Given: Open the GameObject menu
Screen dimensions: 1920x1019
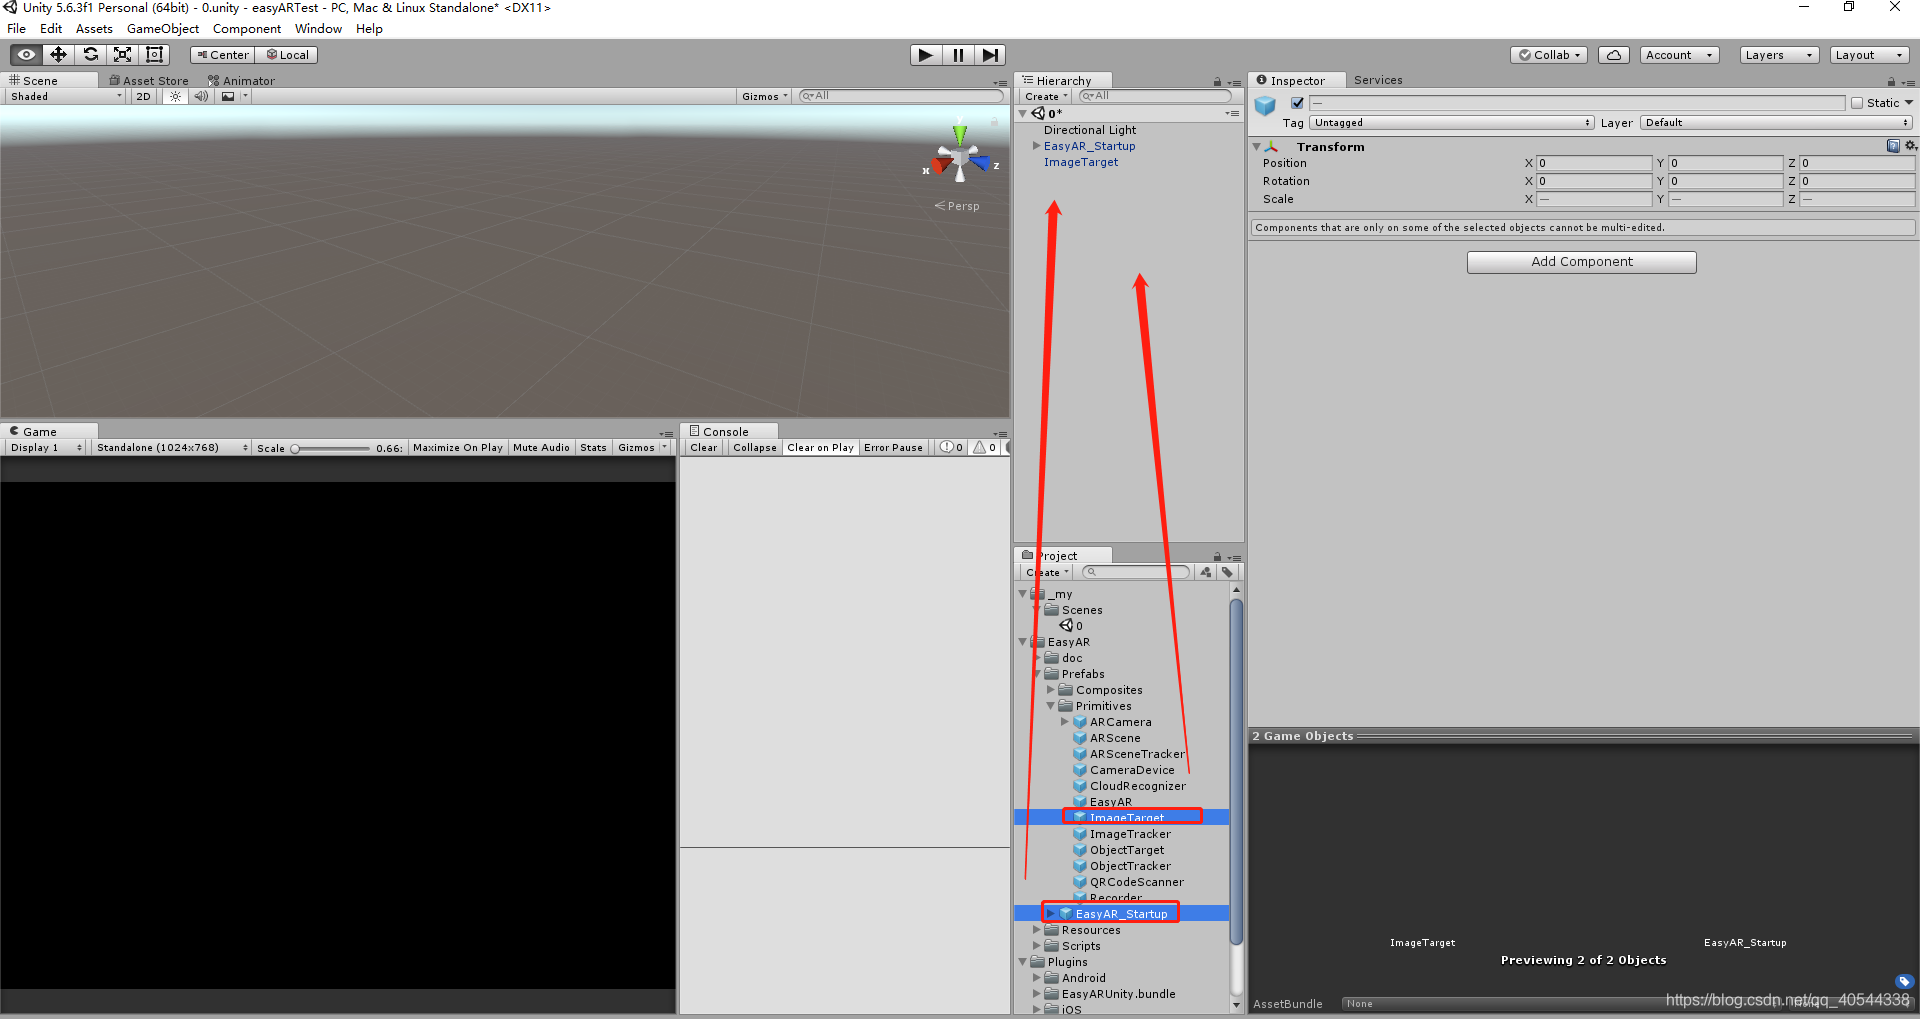Looking at the screenshot, I should pyautogui.click(x=163, y=28).
